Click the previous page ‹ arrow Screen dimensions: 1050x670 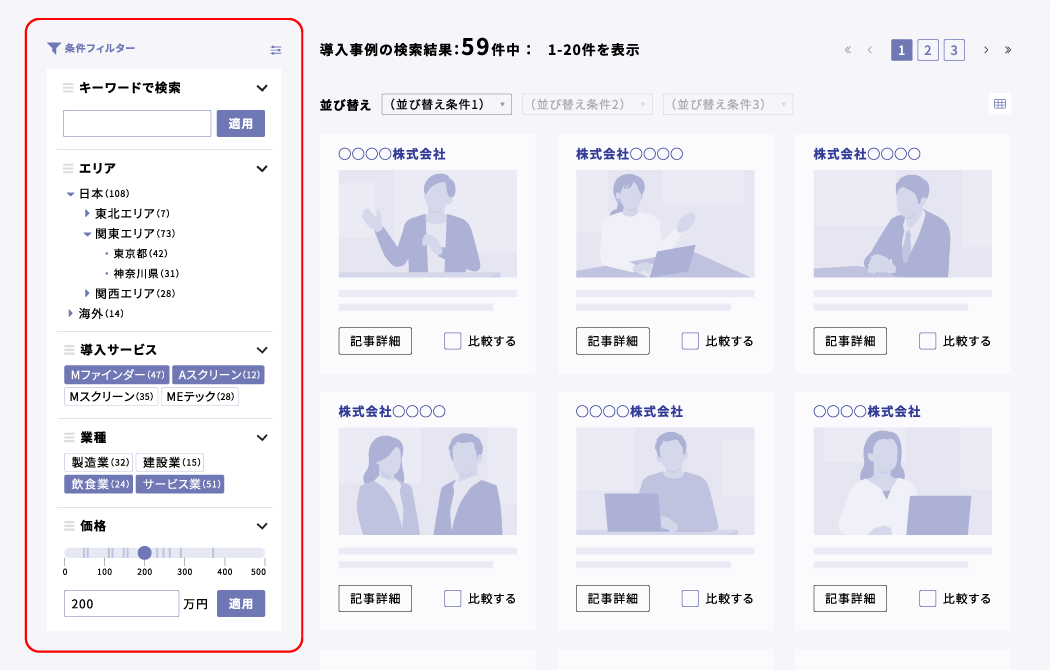[869, 48]
